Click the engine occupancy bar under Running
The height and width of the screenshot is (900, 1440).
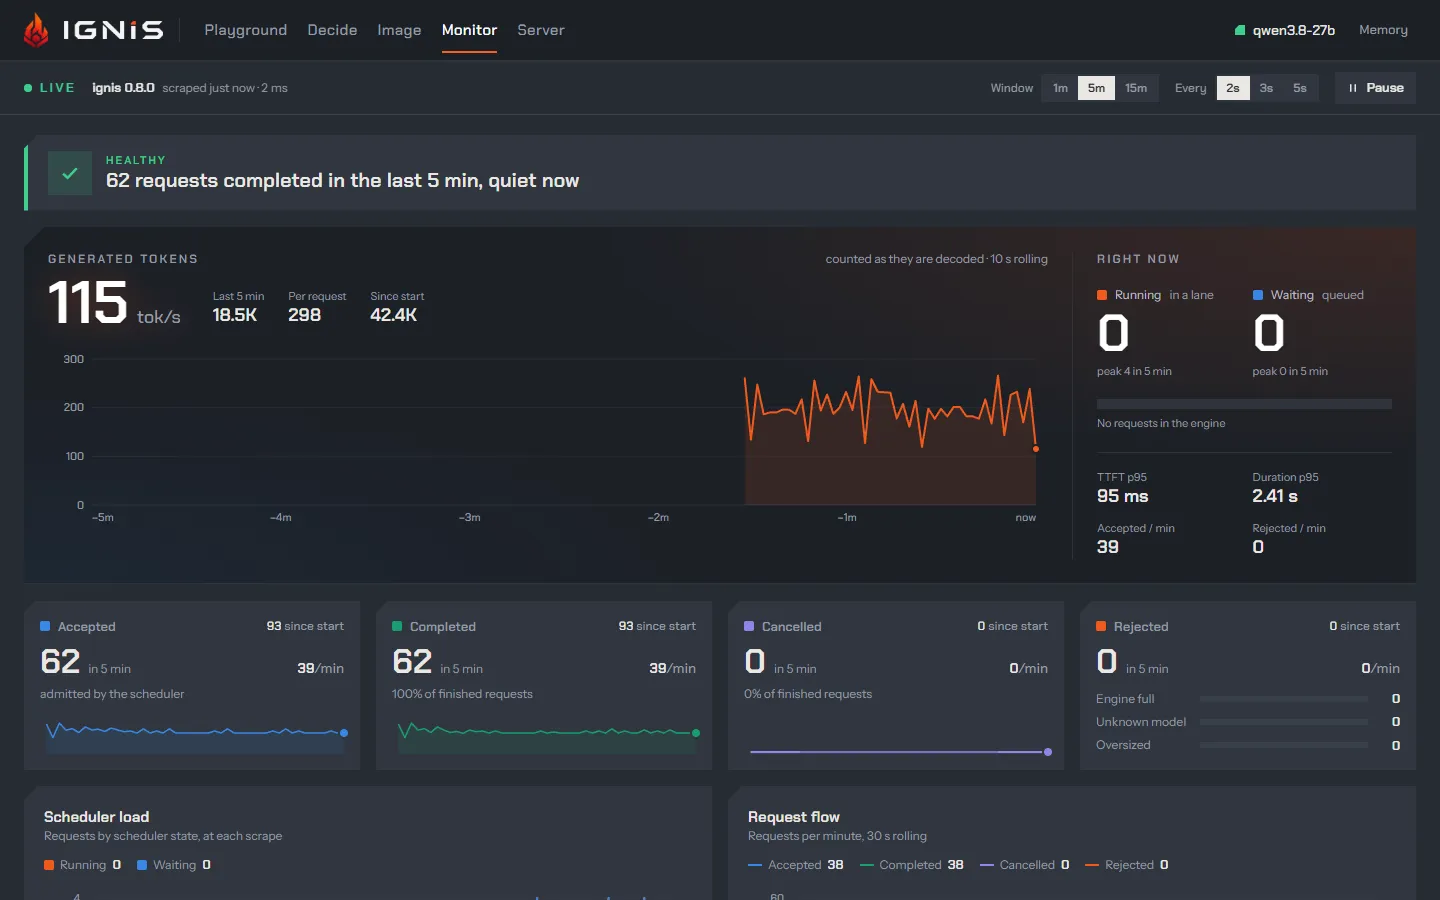pos(1244,404)
